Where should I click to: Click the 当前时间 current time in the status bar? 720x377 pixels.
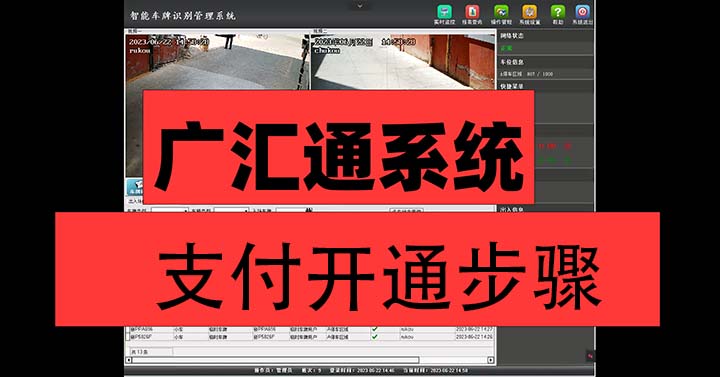pyautogui.click(x=435, y=370)
